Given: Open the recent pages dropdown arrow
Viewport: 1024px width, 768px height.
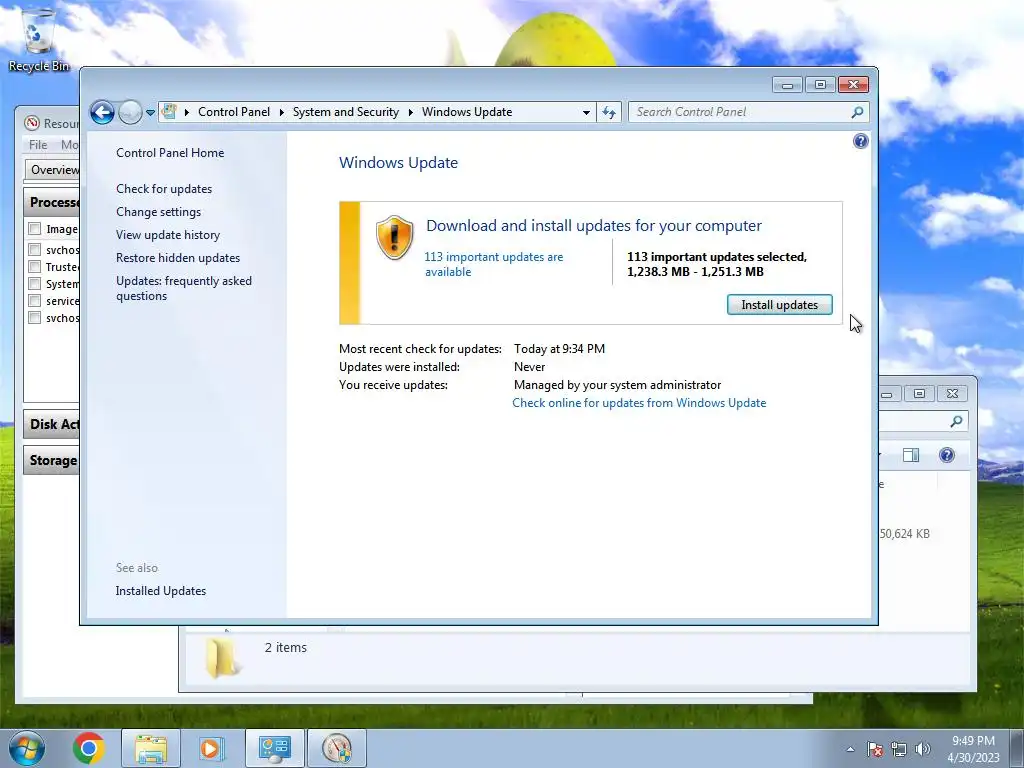Looking at the screenshot, I should [150, 112].
